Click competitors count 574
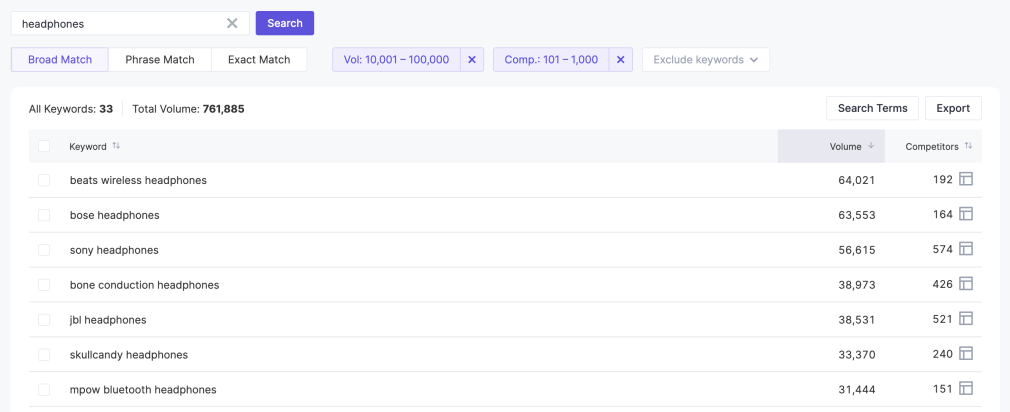Screen dimensions: 1010x412 [x=942, y=249]
